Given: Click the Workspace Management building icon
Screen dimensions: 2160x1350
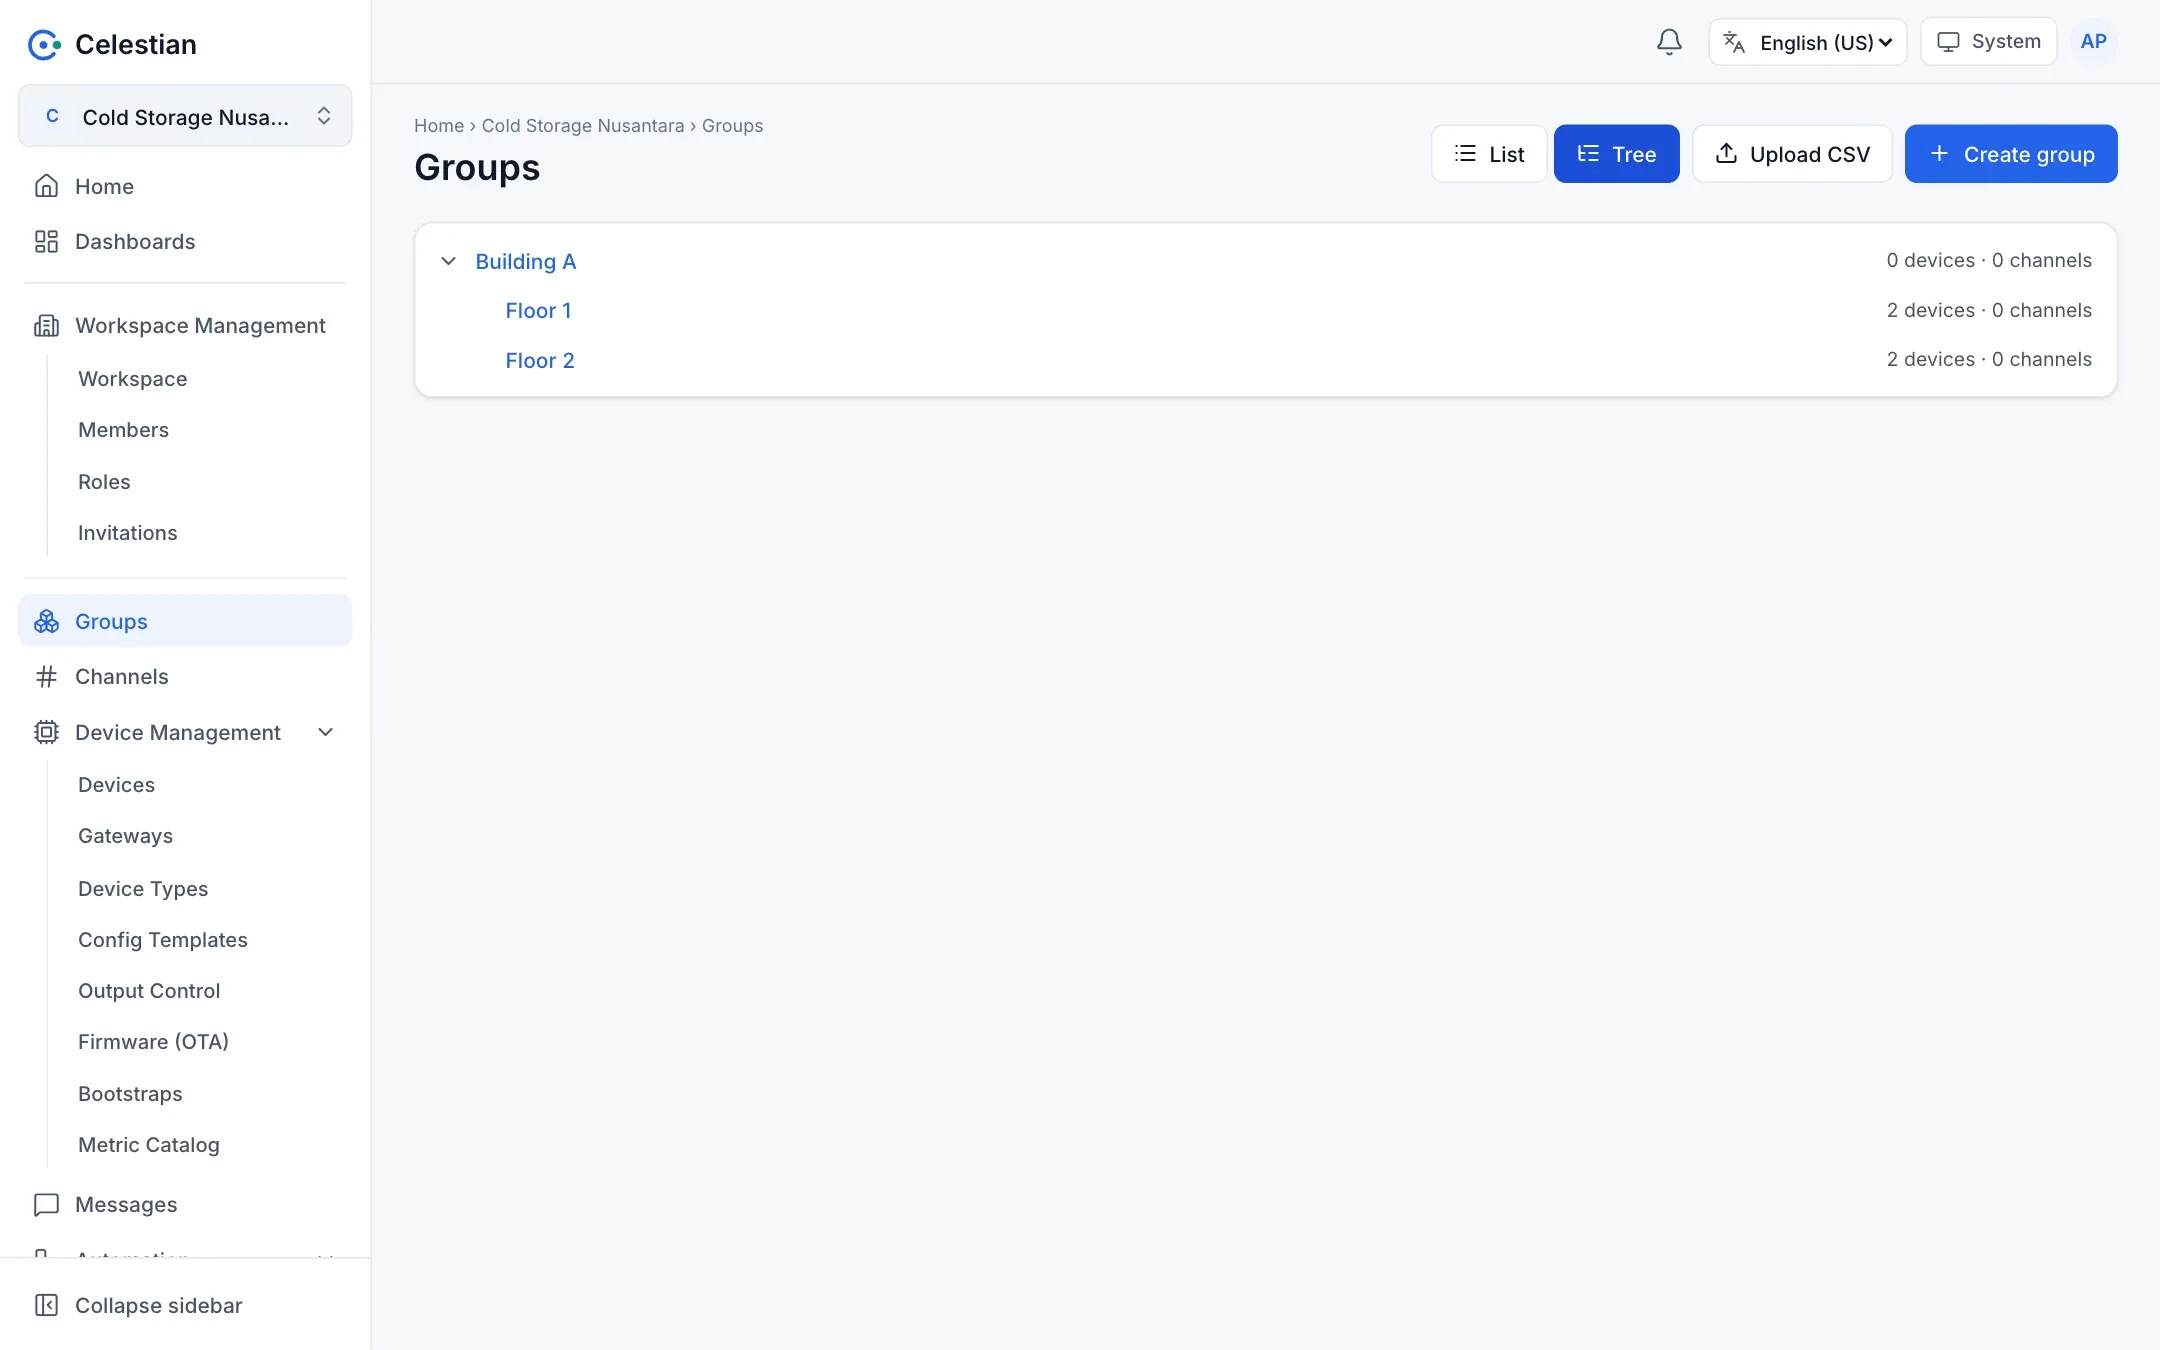Looking at the screenshot, I should (46, 325).
